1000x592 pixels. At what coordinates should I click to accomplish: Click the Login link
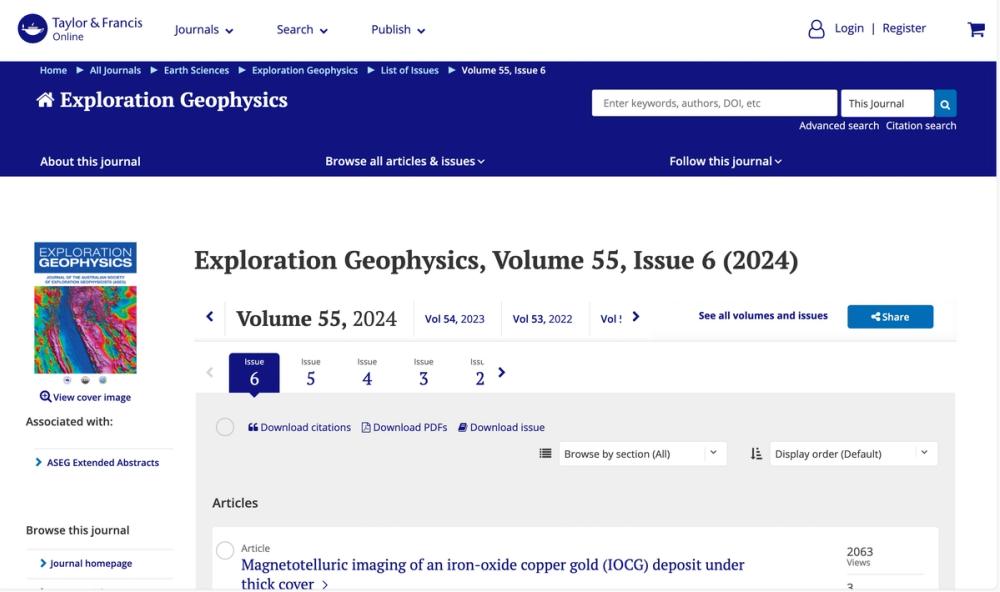coord(849,28)
